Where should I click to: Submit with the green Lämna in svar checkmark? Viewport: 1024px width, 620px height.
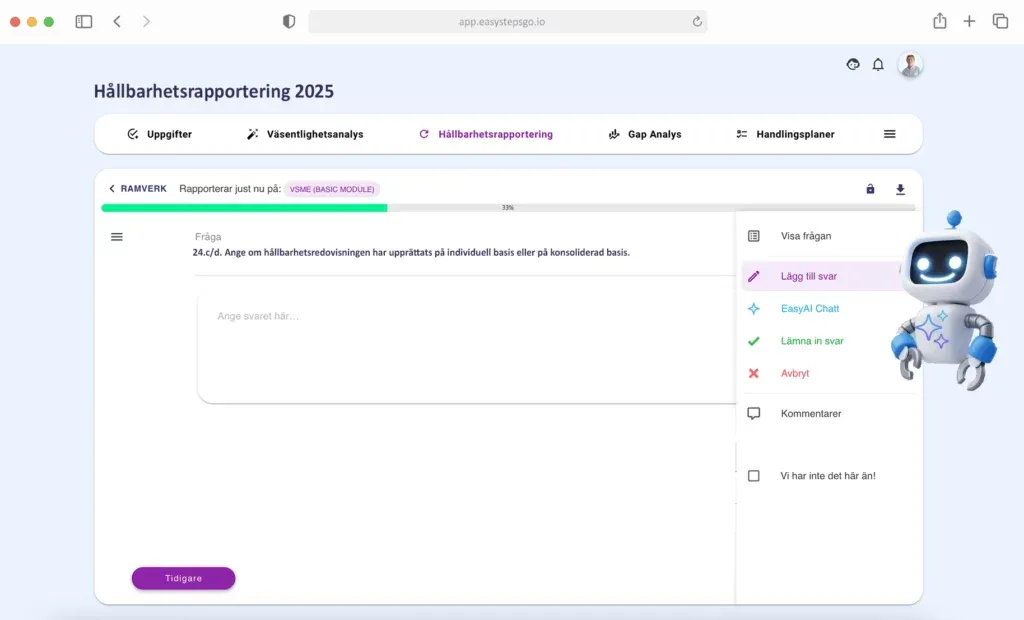(754, 340)
